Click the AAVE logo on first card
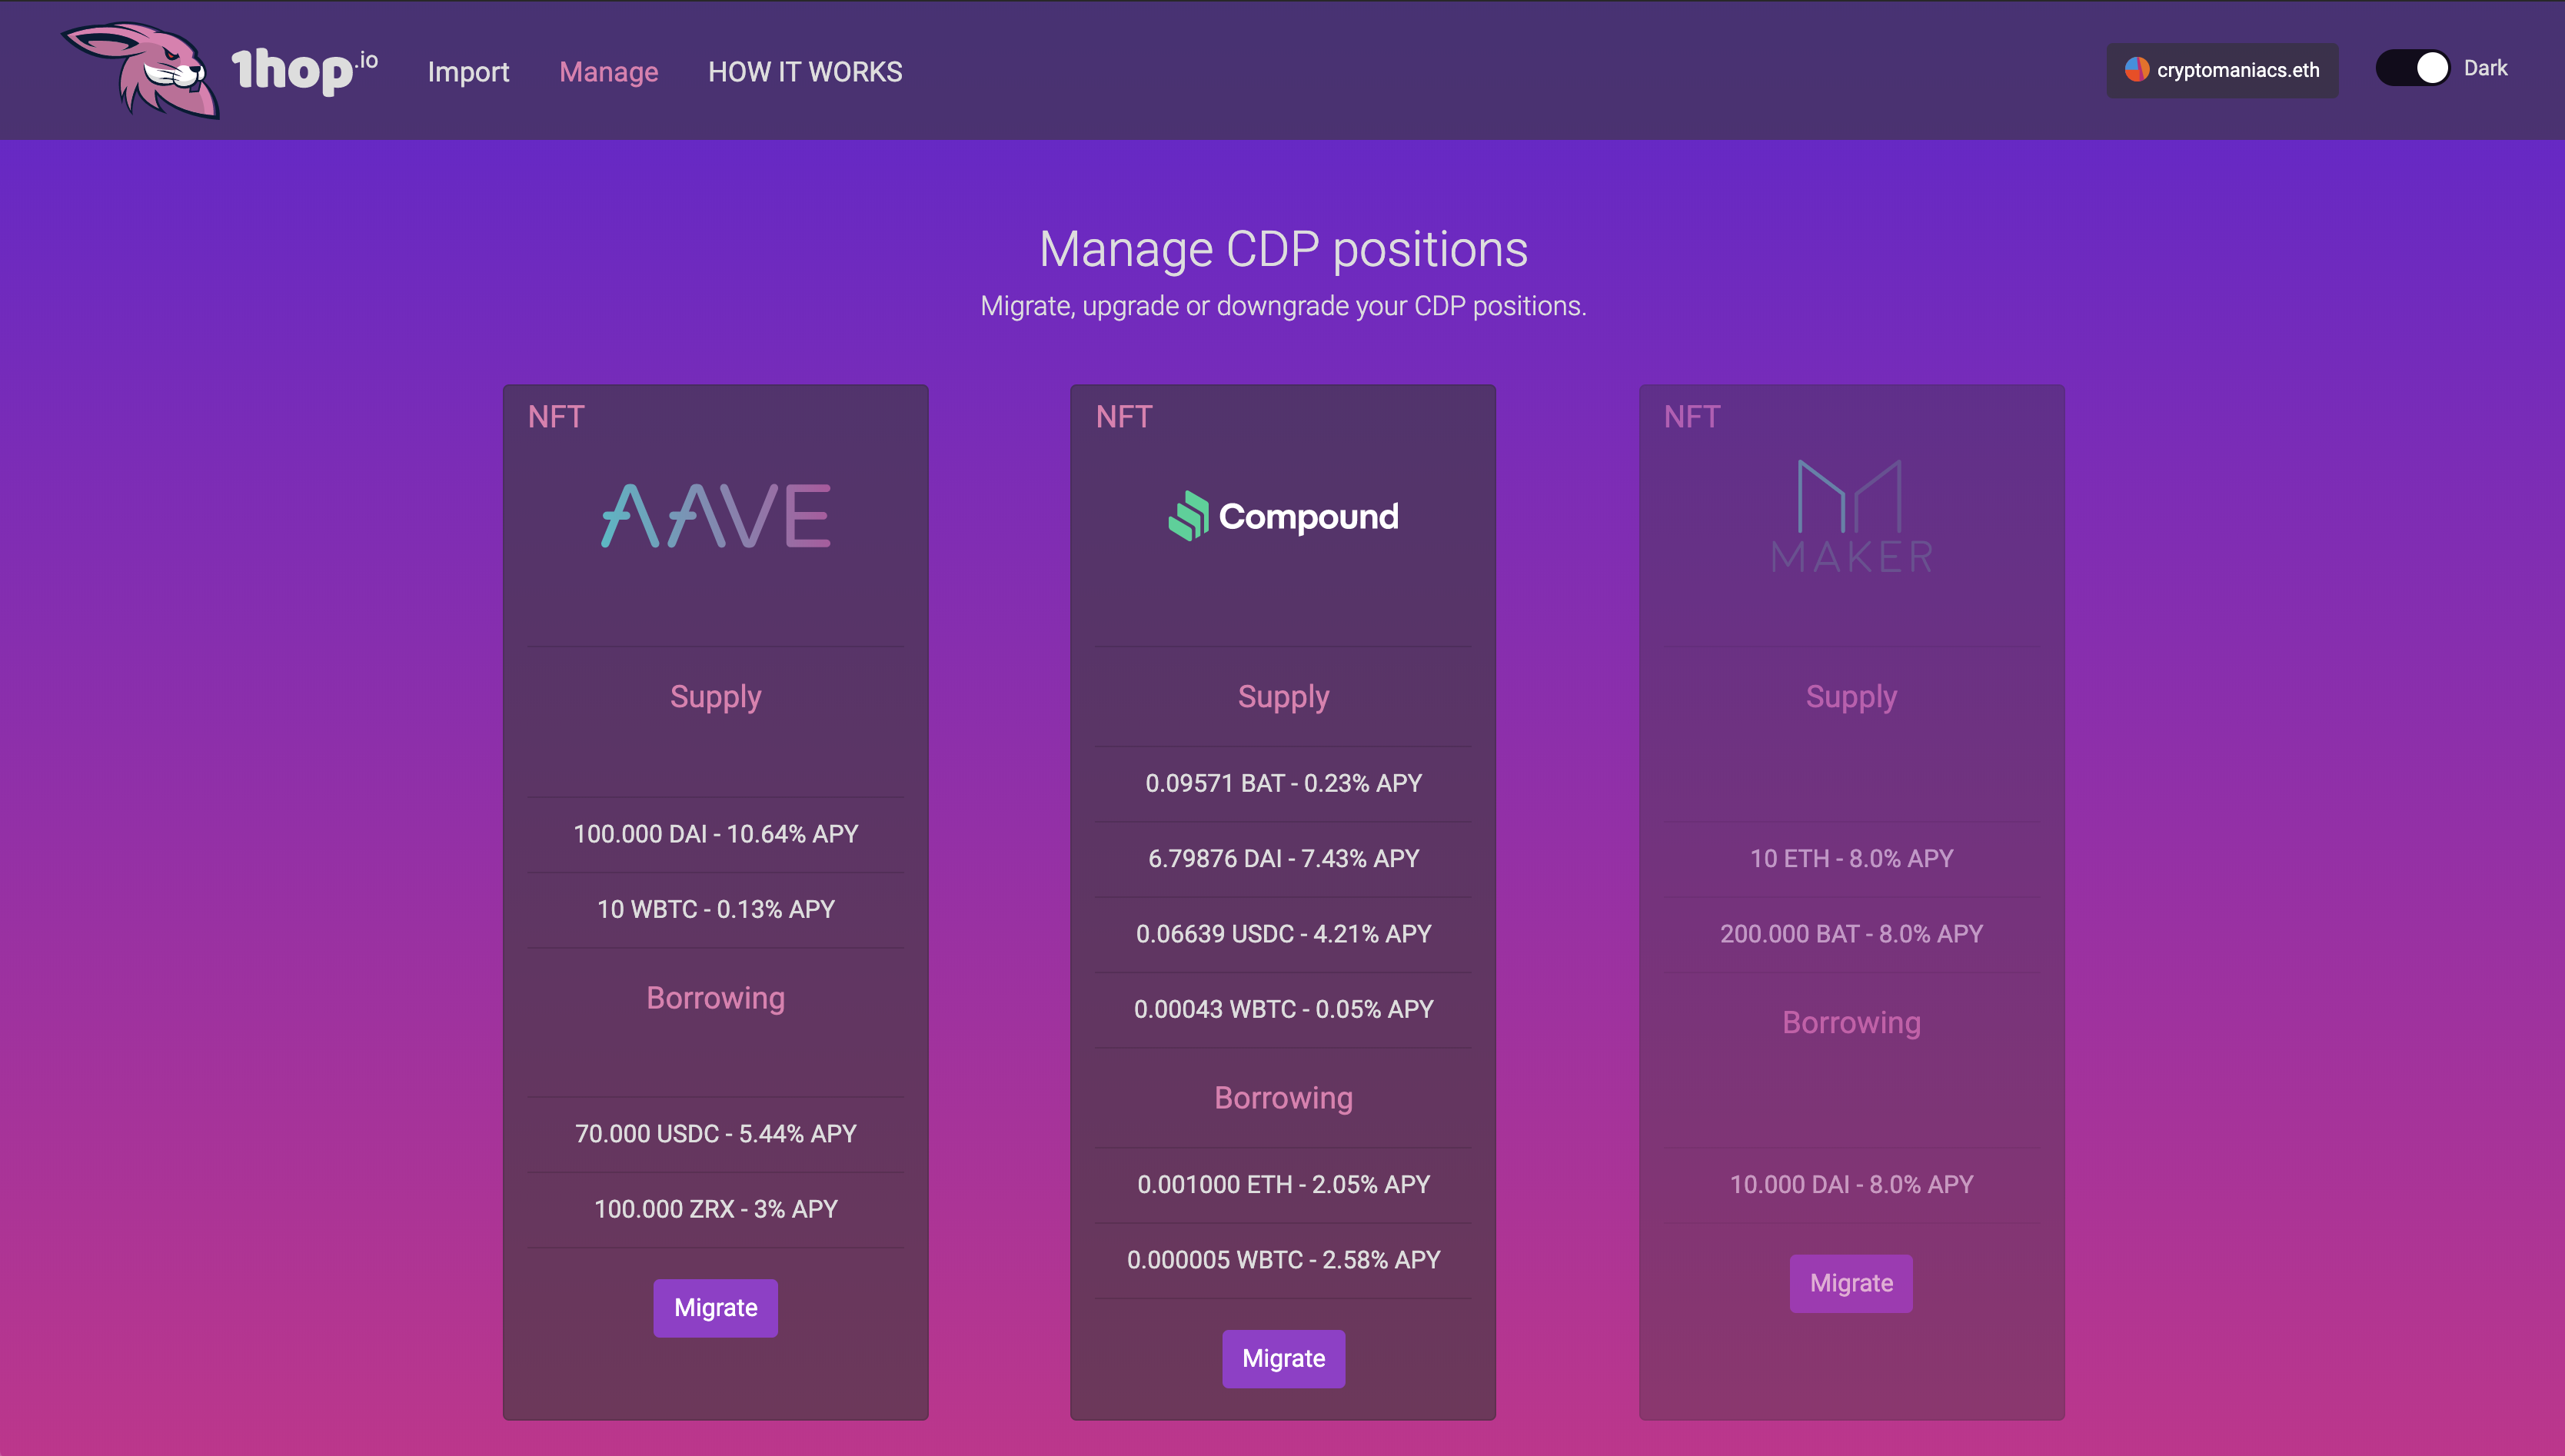 click(x=716, y=516)
